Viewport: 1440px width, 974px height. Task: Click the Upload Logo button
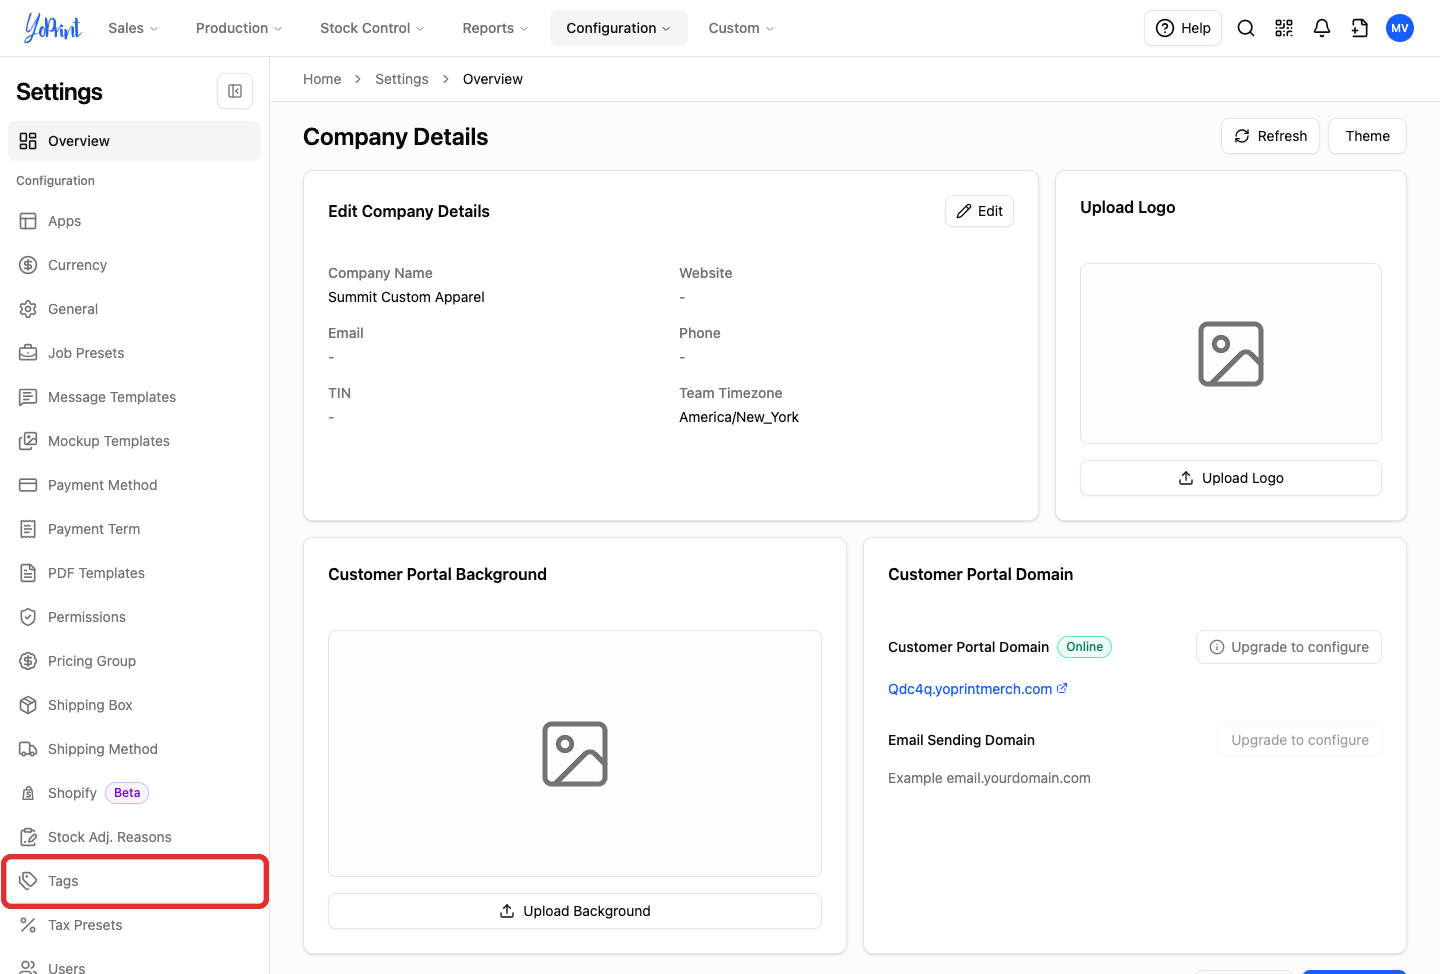(1231, 478)
